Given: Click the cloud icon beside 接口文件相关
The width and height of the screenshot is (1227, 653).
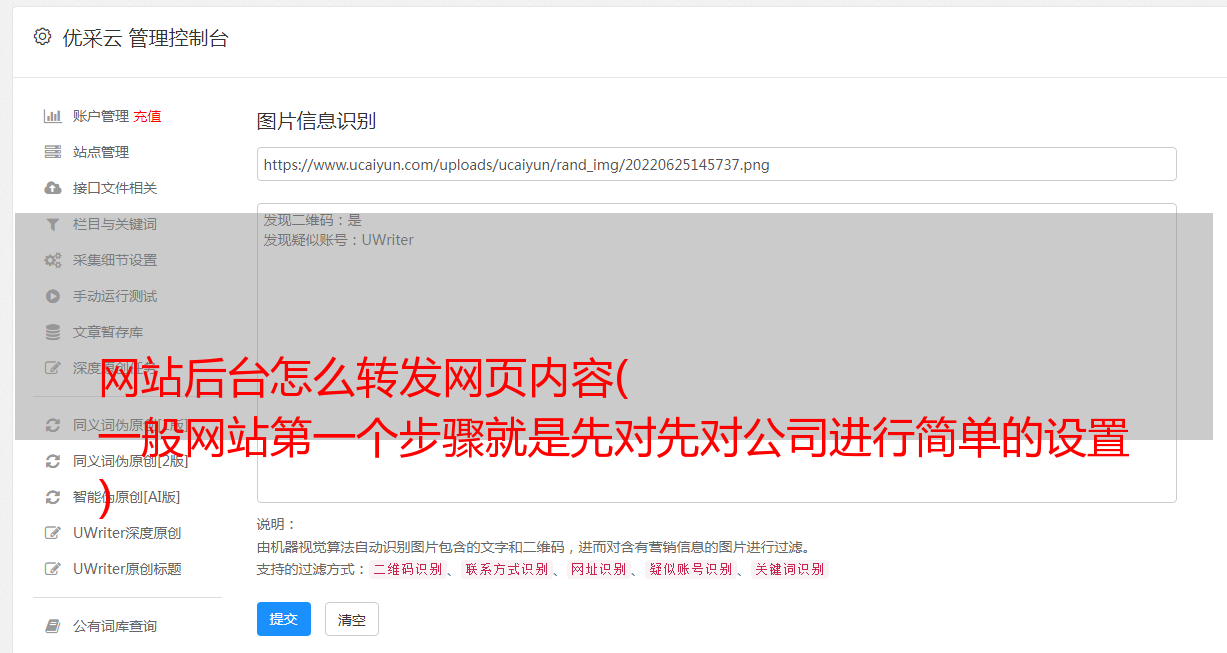Looking at the screenshot, I should (53, 188).
